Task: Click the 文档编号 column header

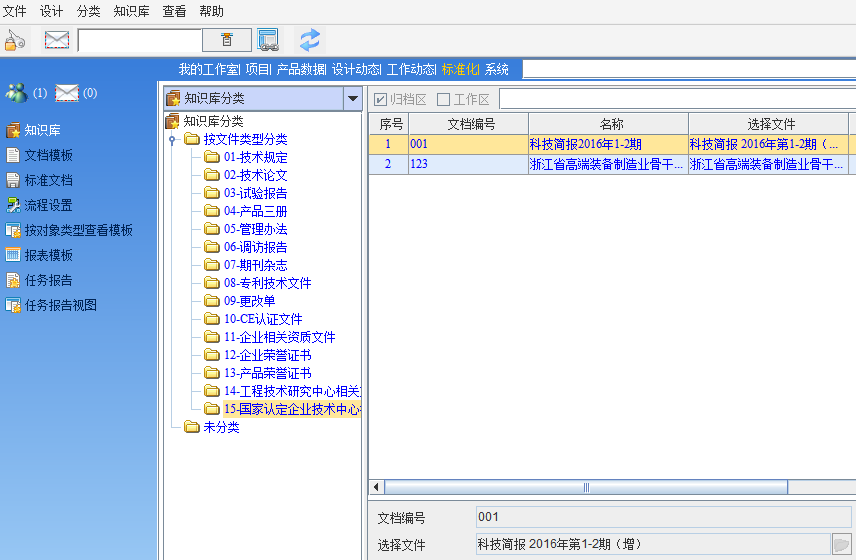Action: point(468,124)
